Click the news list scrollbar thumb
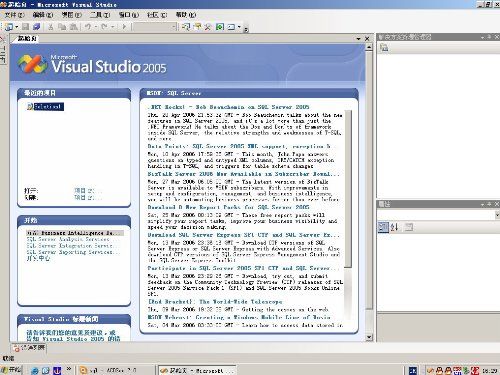500x375 pixels. pyautogui.click(x=348, y=189)
